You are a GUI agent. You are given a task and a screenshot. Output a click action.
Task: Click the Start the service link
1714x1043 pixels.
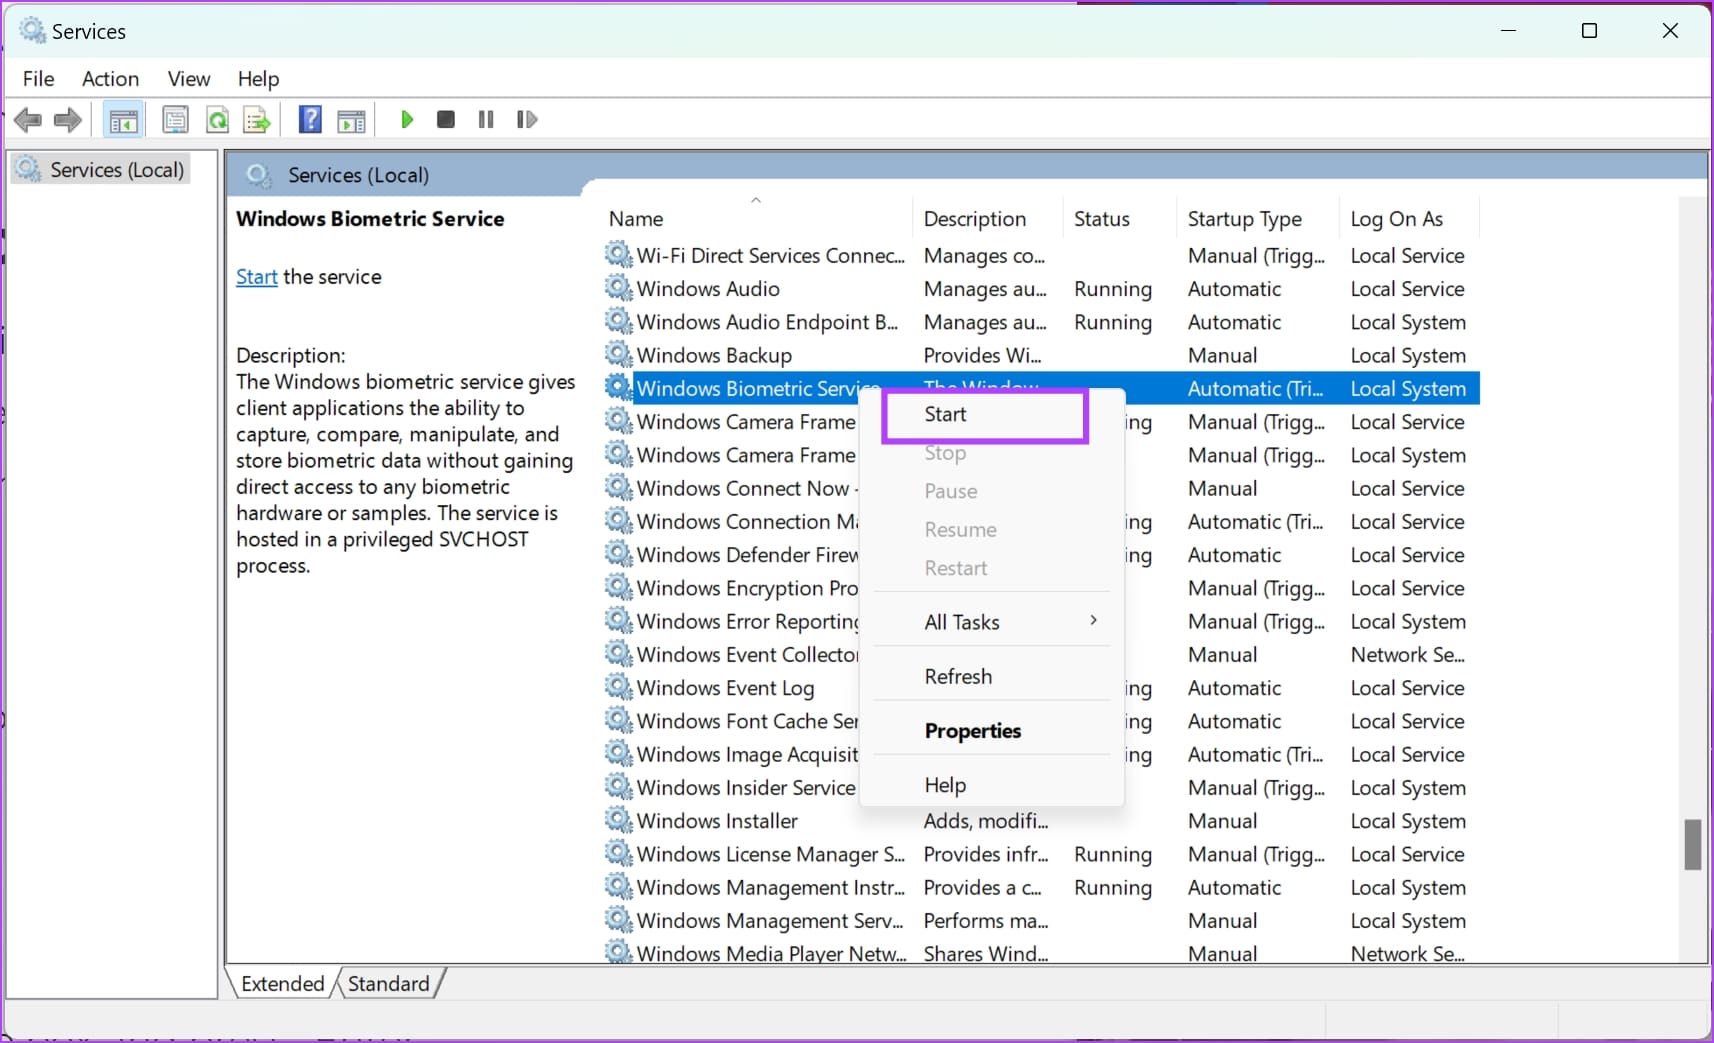pyautogui.click(x=256, y=277)
